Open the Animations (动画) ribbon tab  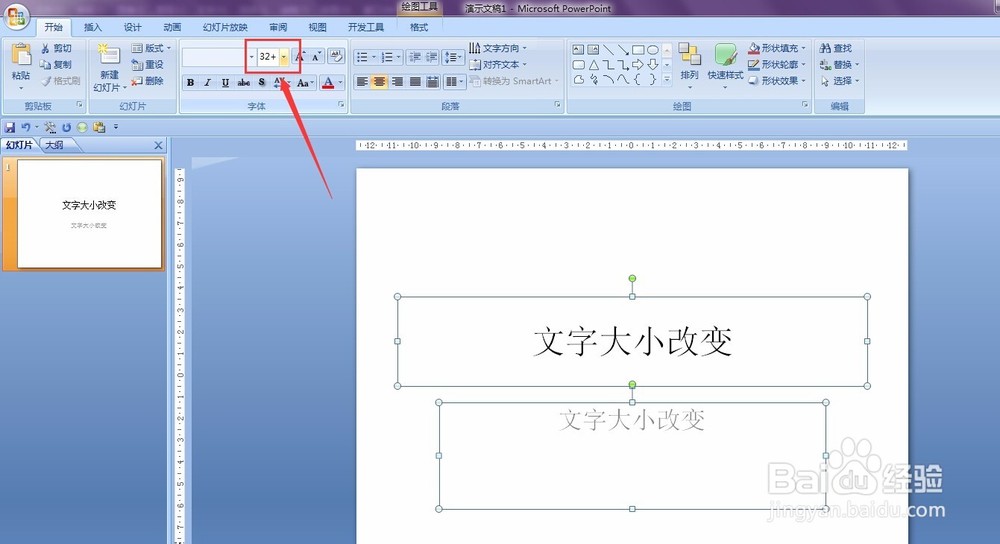coord(172,27)
